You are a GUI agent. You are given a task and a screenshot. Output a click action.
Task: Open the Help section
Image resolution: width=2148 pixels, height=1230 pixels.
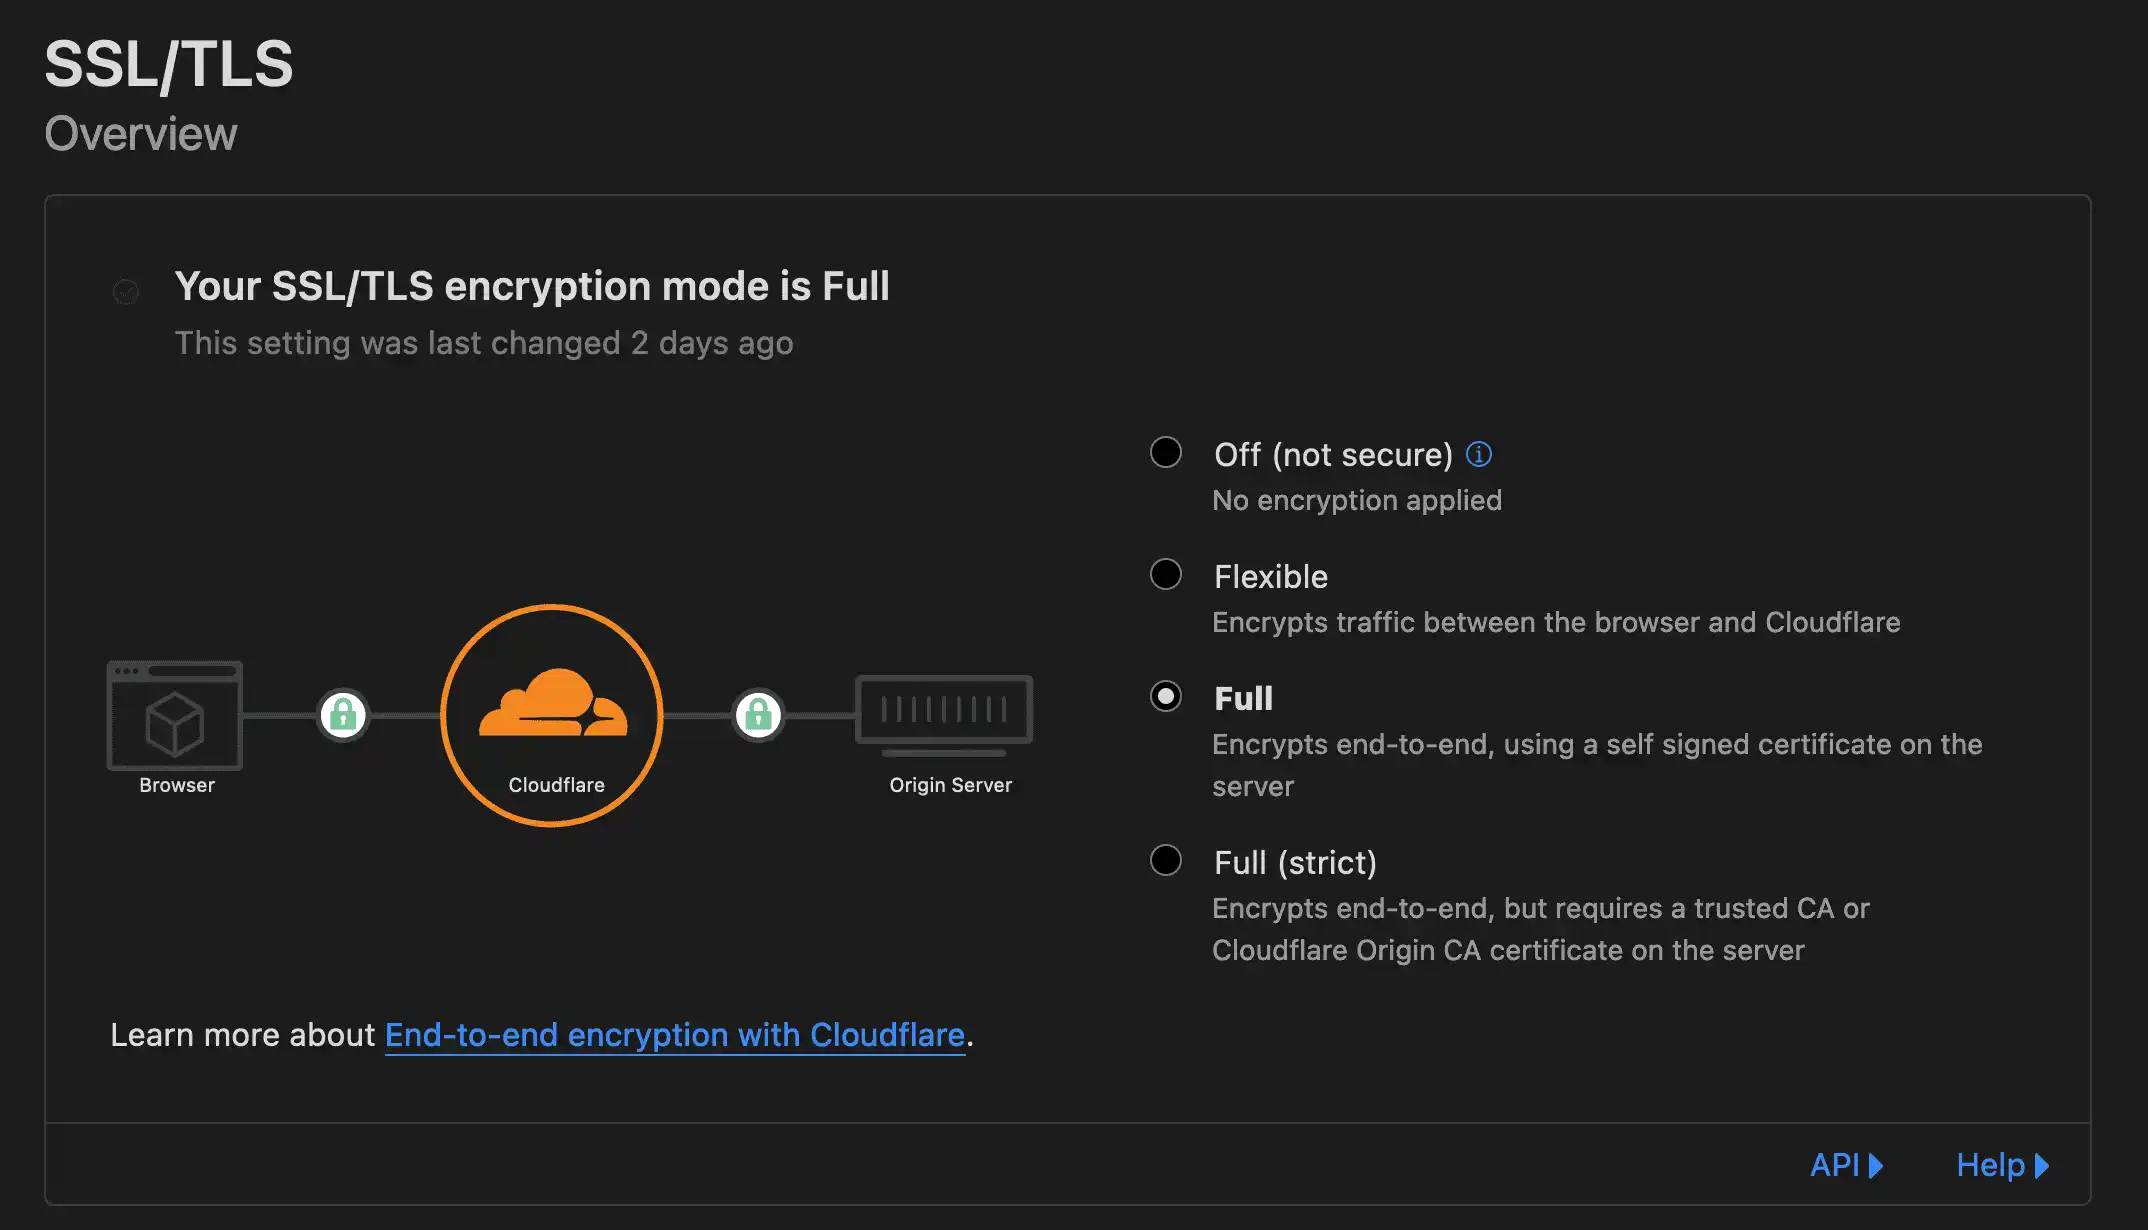(x=1990, y=1165)
